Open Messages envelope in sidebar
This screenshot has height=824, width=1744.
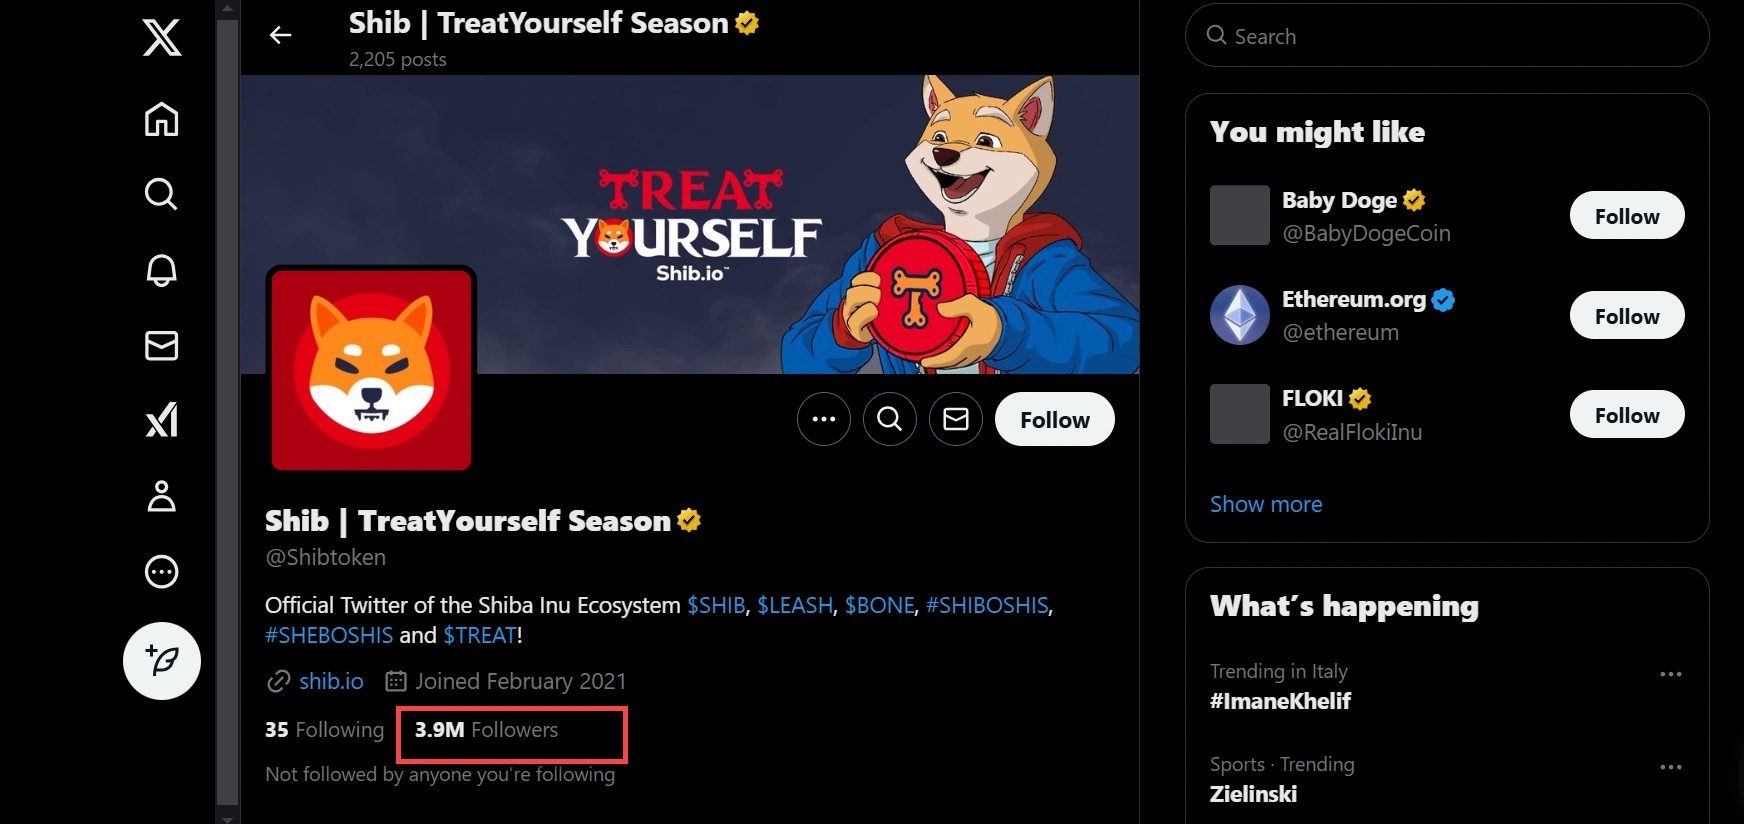(162, 346)
